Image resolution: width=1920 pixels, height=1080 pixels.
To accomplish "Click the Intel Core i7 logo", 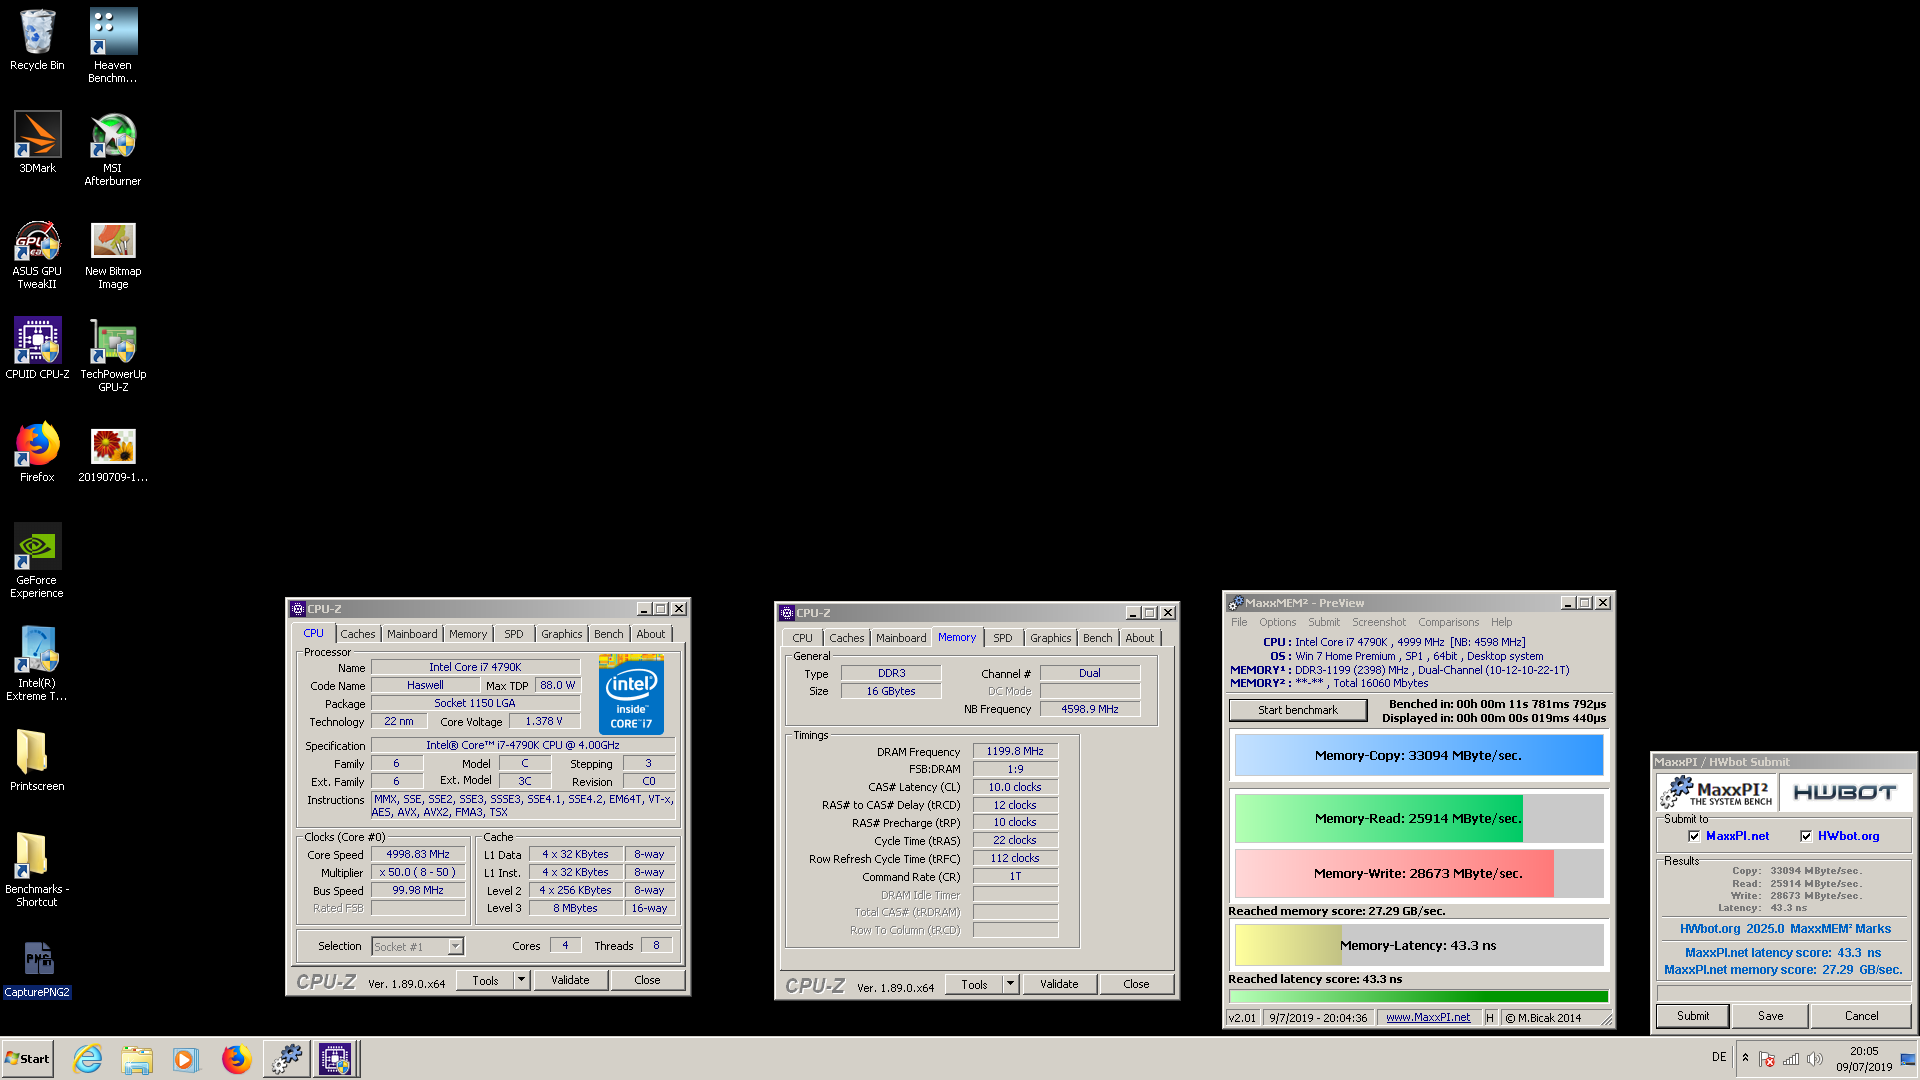I will click(x=631, y=694).
